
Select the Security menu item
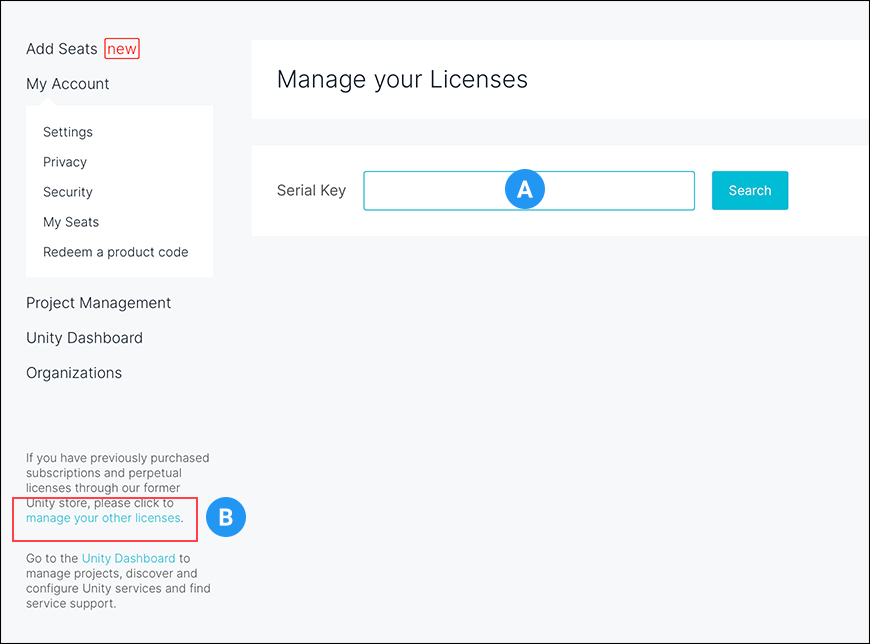[x=67, y=191]
